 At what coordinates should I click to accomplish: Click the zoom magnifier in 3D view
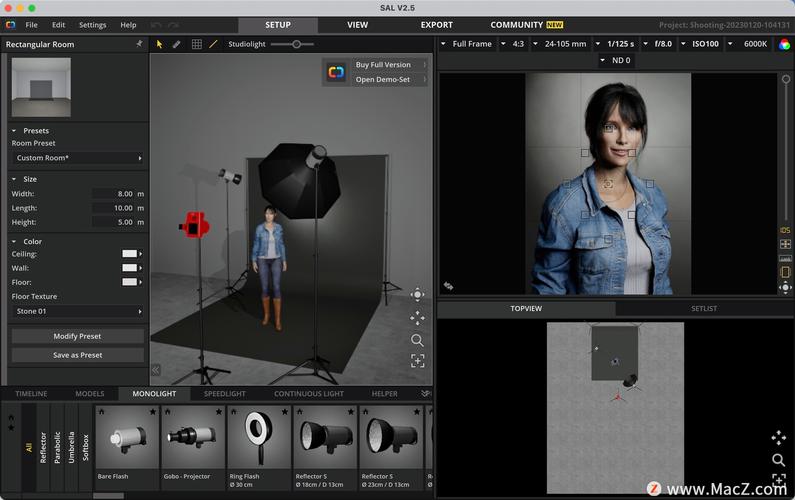417,340
